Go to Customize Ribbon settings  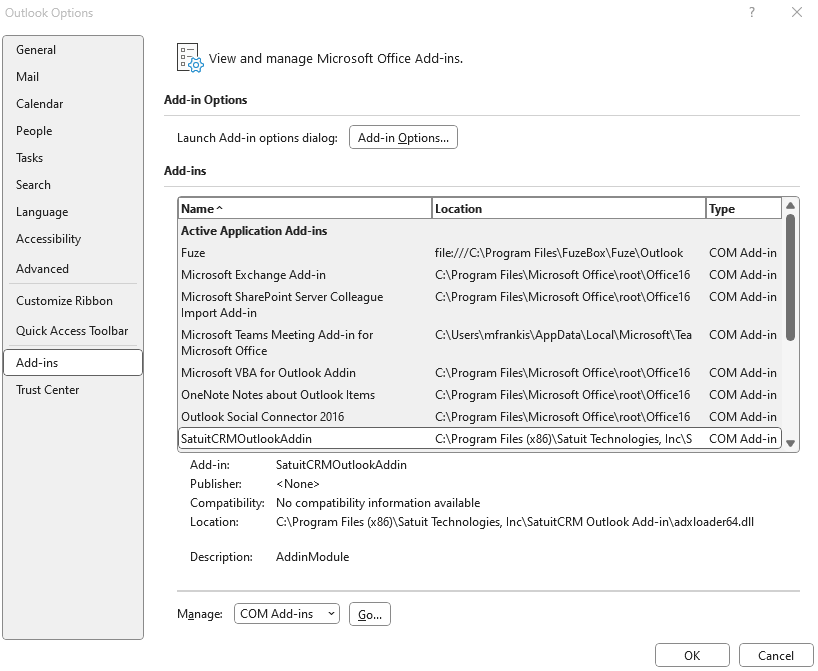pos(73,301)
